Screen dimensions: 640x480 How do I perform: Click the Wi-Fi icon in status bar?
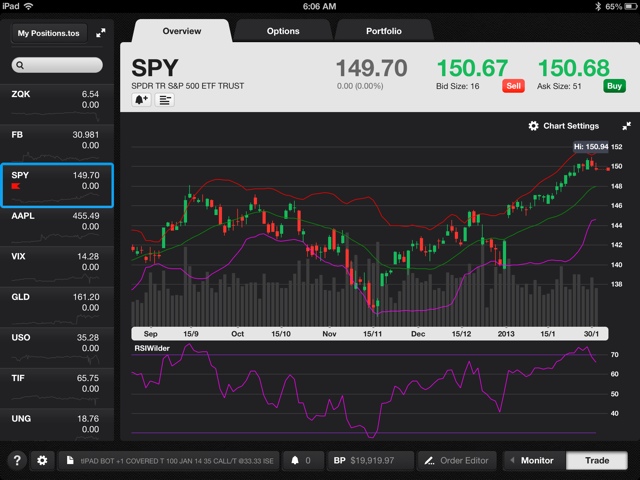click(28, 6)
